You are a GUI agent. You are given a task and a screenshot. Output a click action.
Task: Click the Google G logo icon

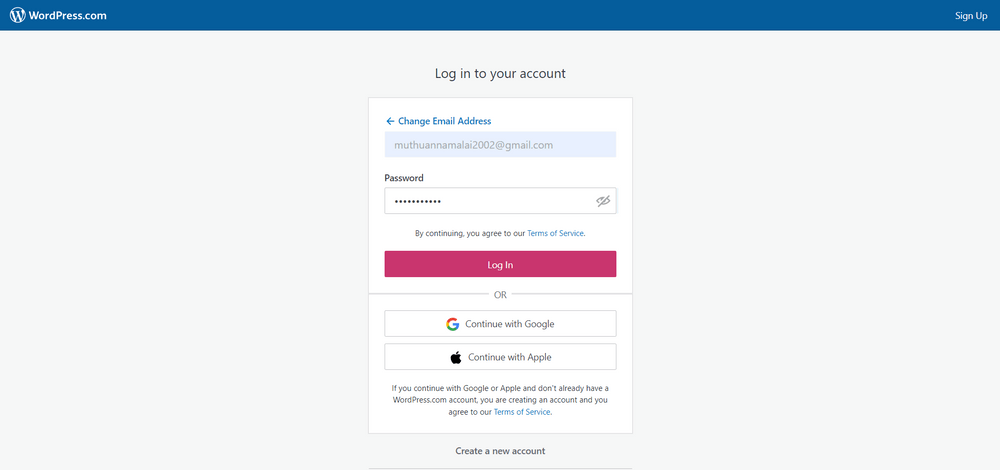(x=453, y=324)
